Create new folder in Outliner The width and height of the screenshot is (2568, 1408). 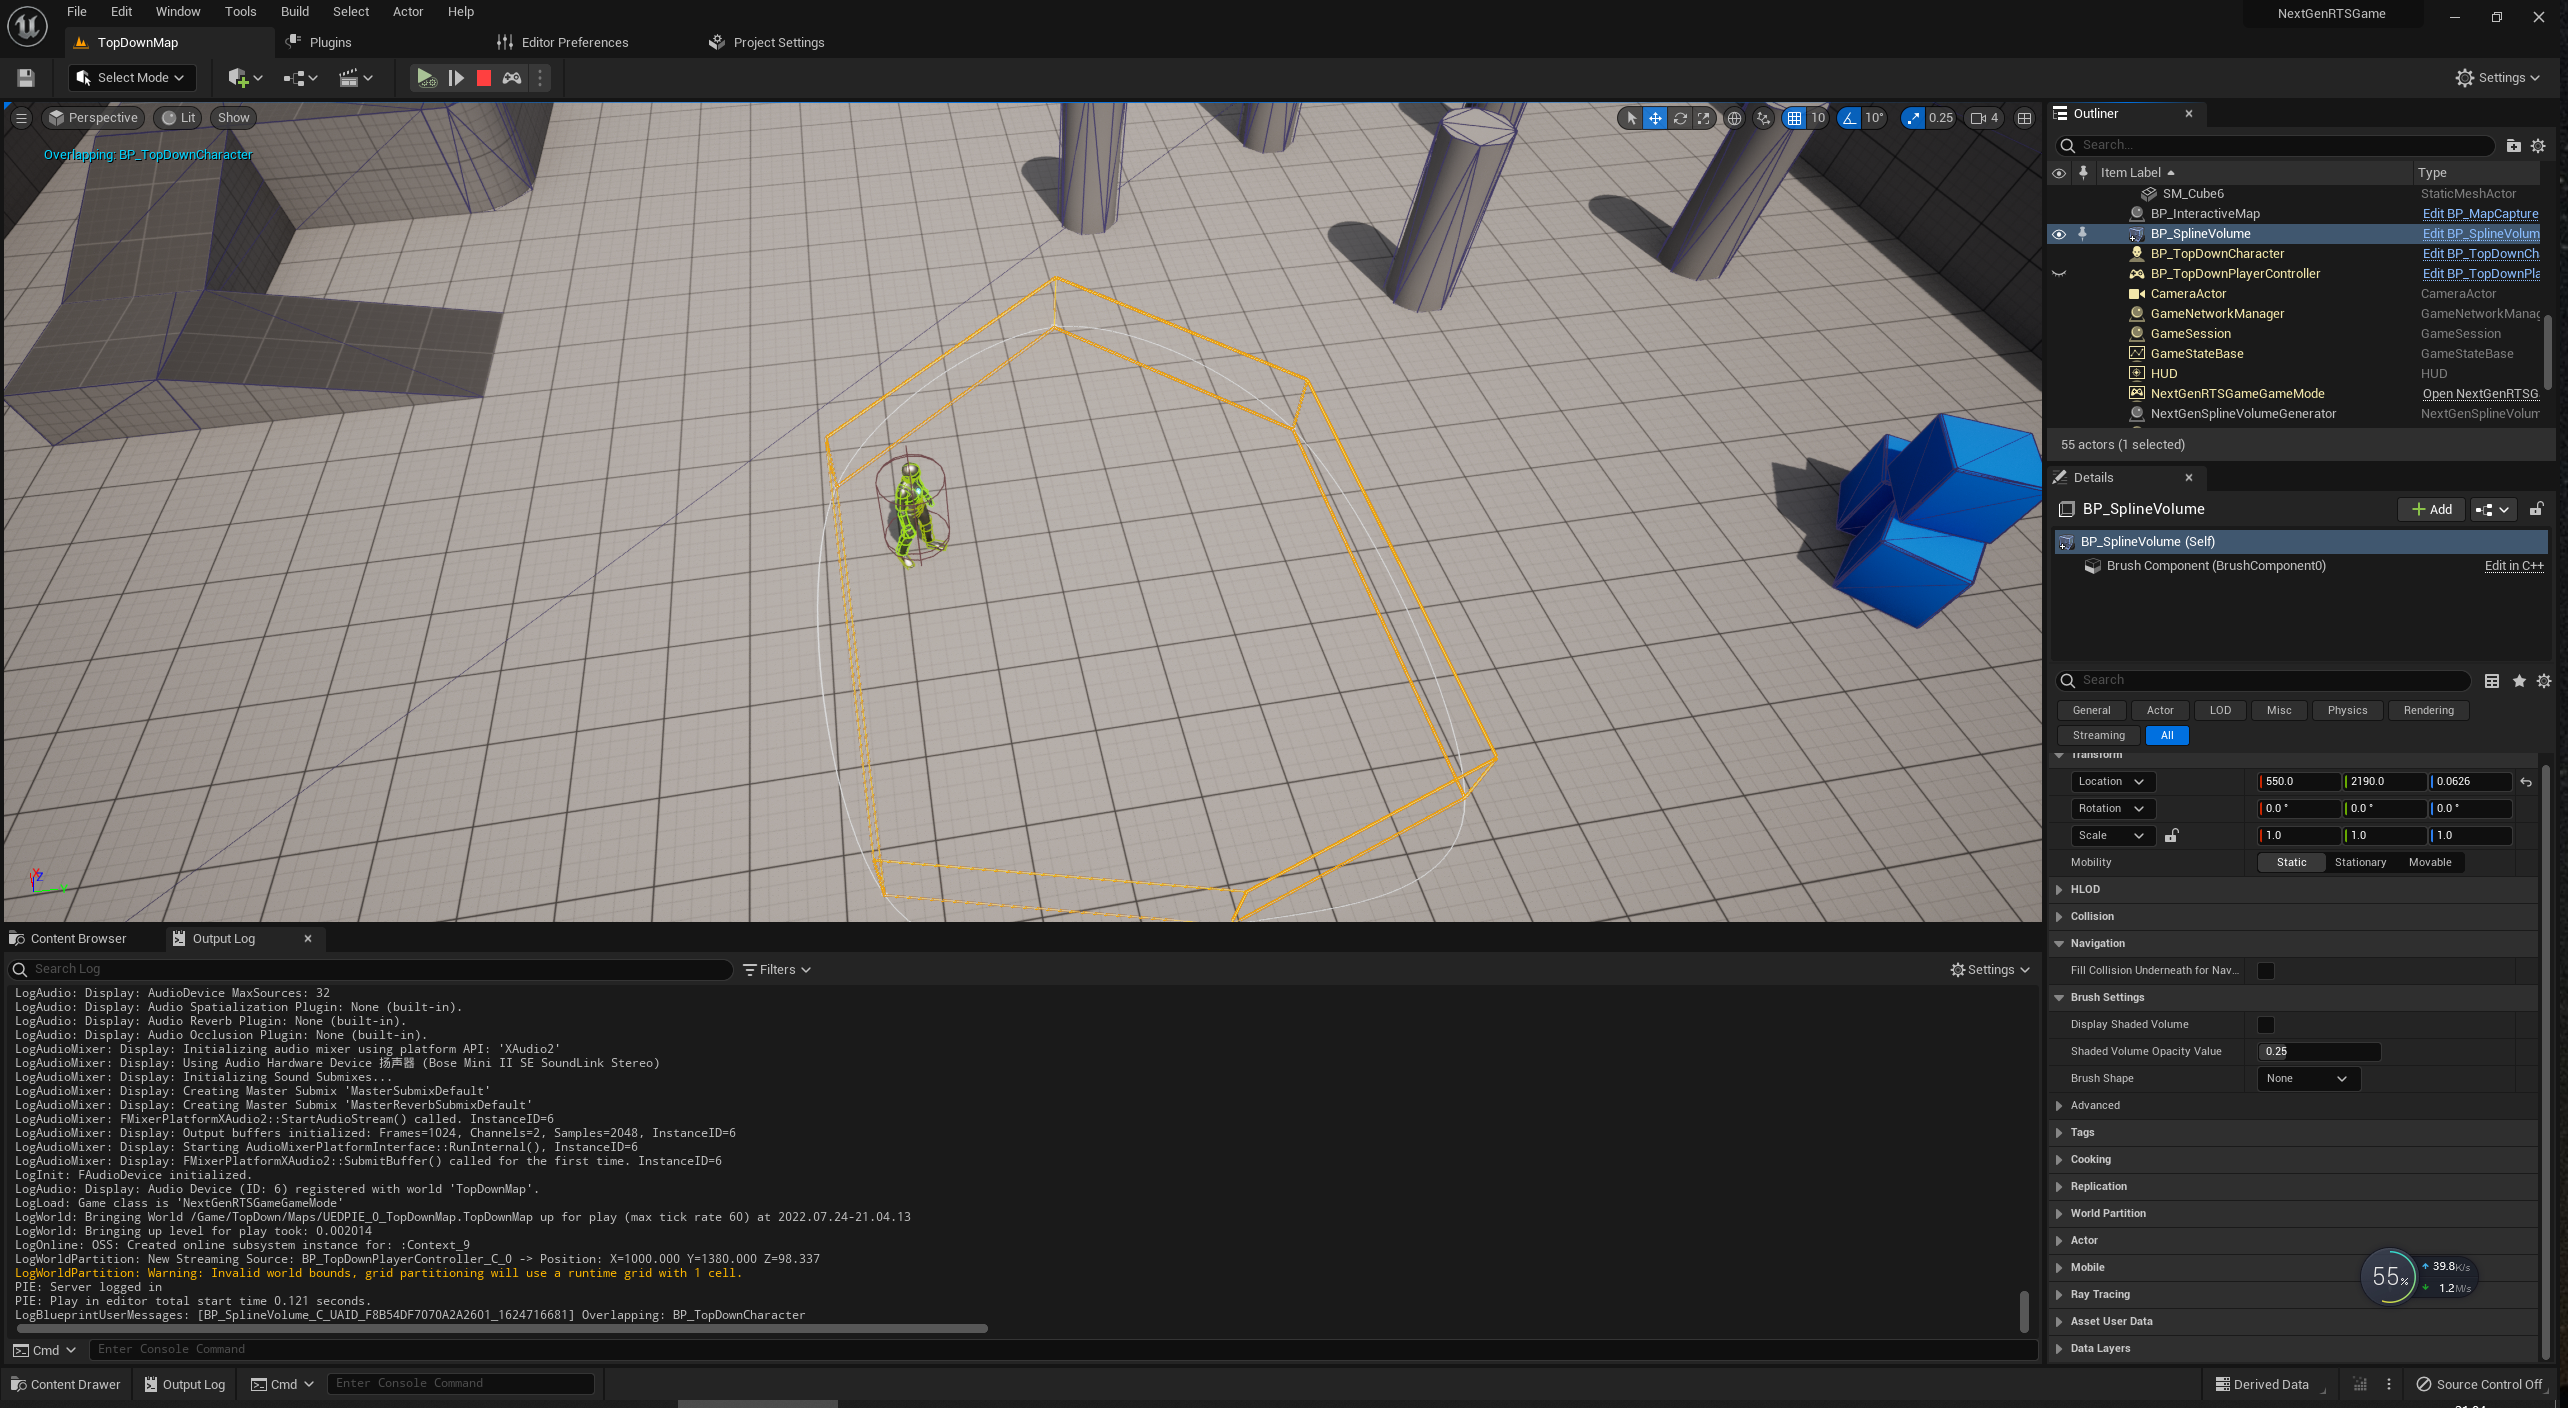click(x=2513, y=146)
